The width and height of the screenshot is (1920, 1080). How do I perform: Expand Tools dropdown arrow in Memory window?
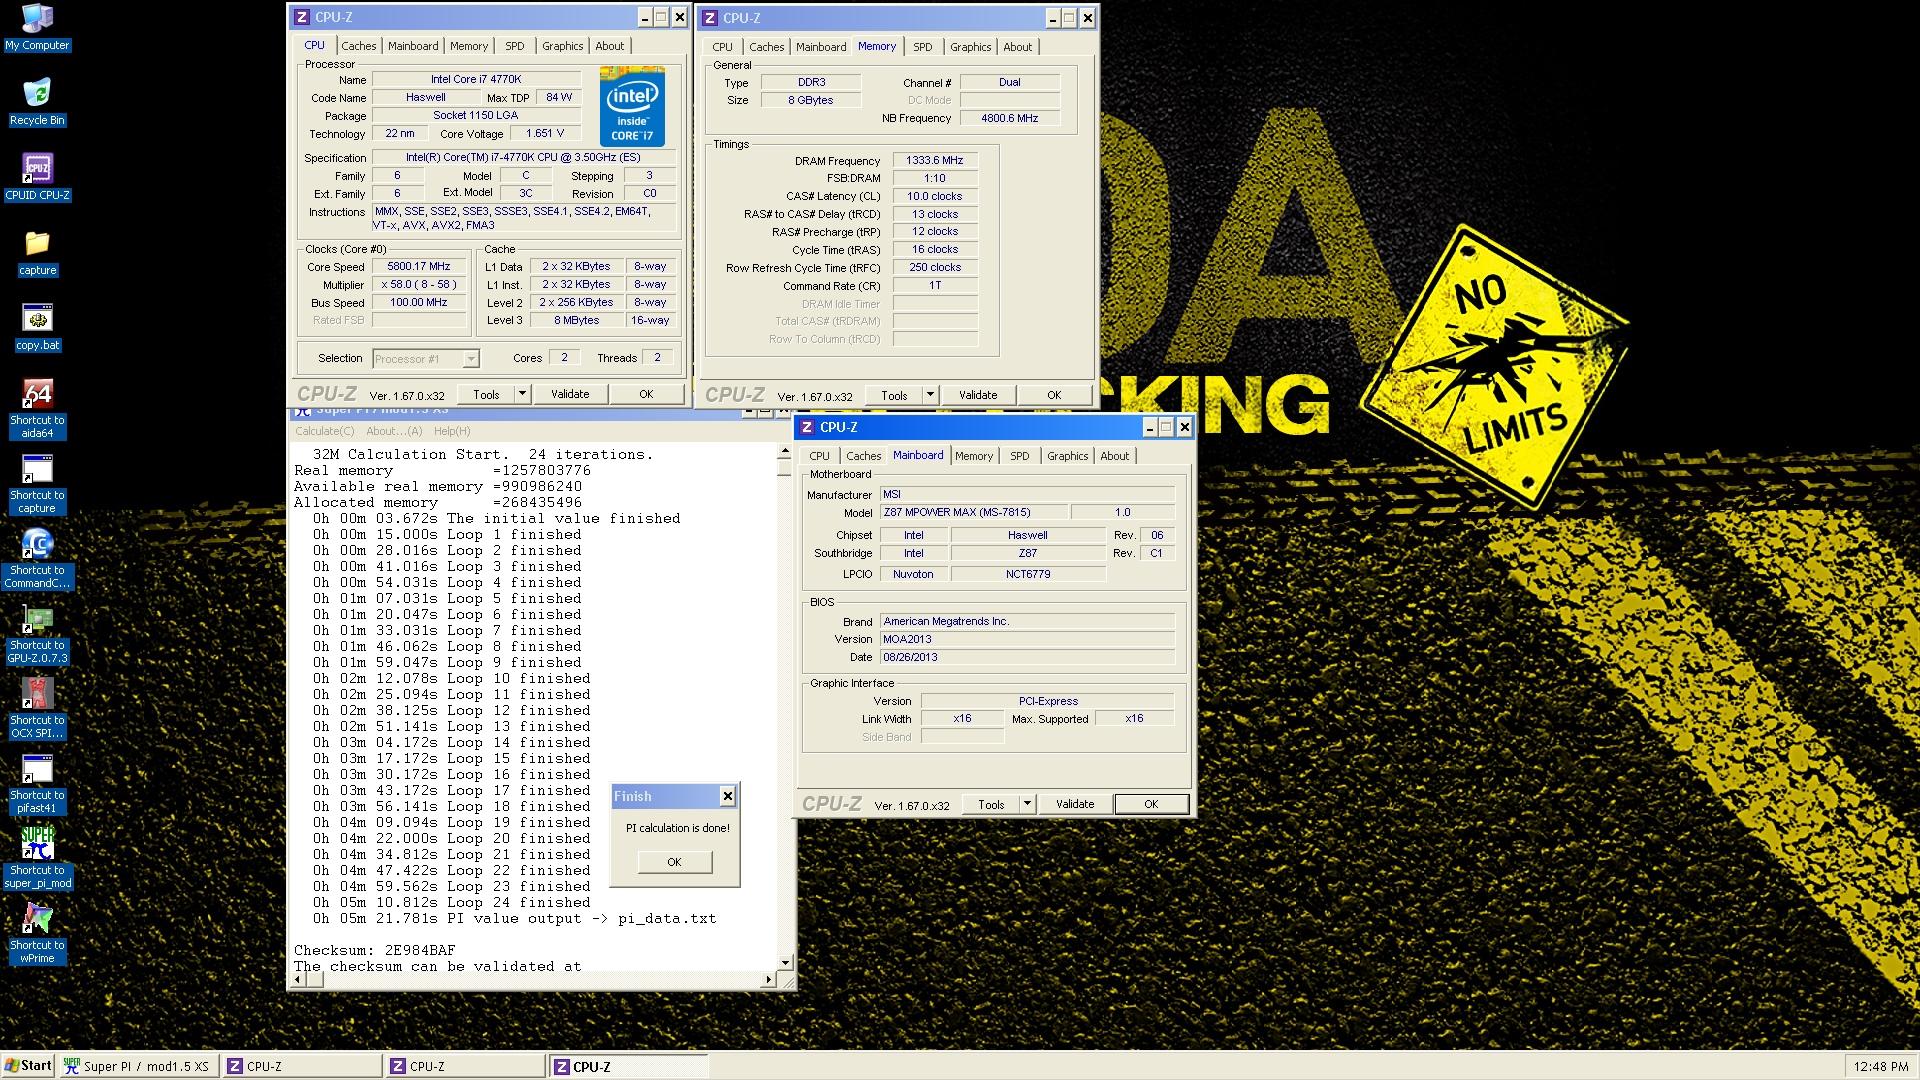pos(929,395)
